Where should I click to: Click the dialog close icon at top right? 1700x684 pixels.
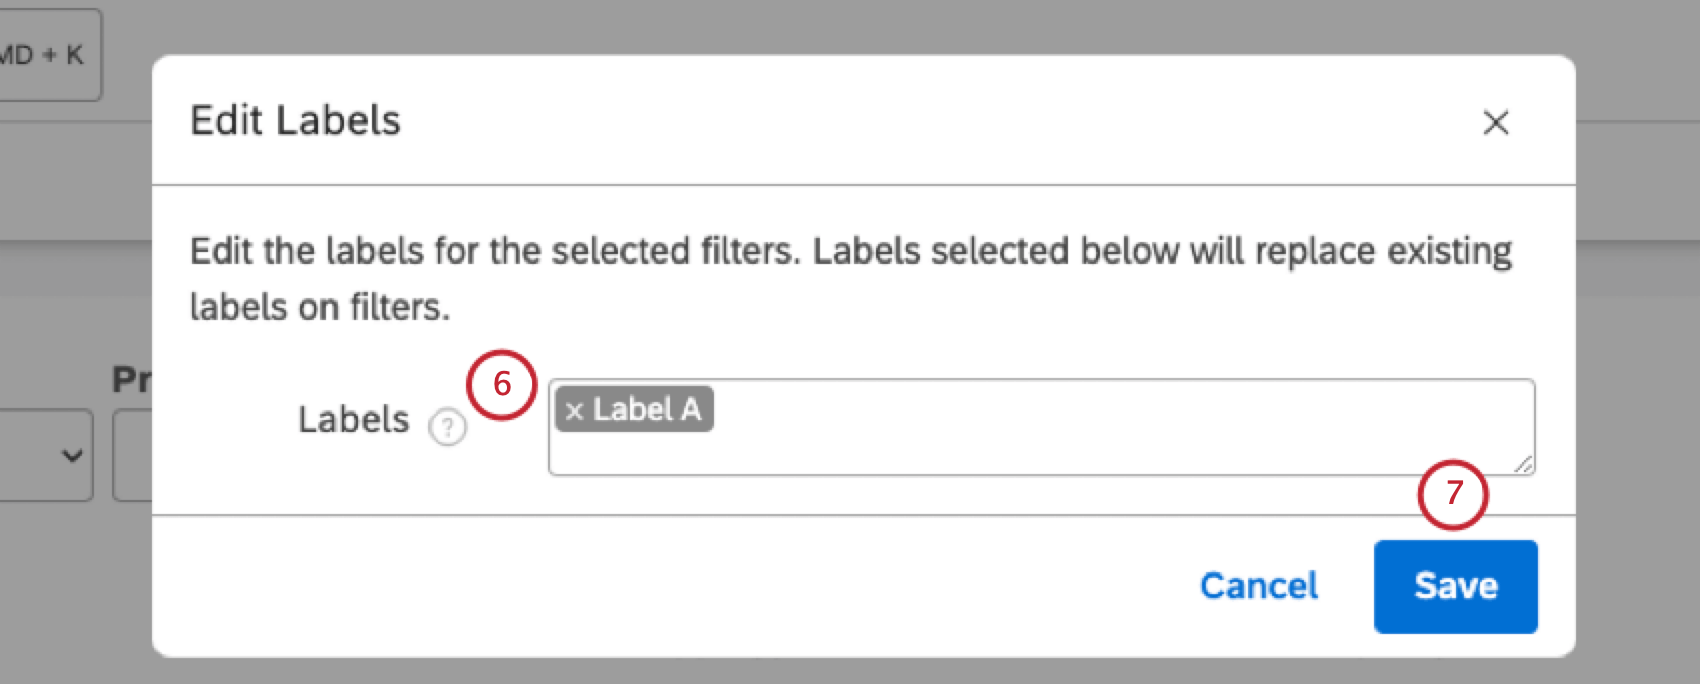coord(1495,123)
